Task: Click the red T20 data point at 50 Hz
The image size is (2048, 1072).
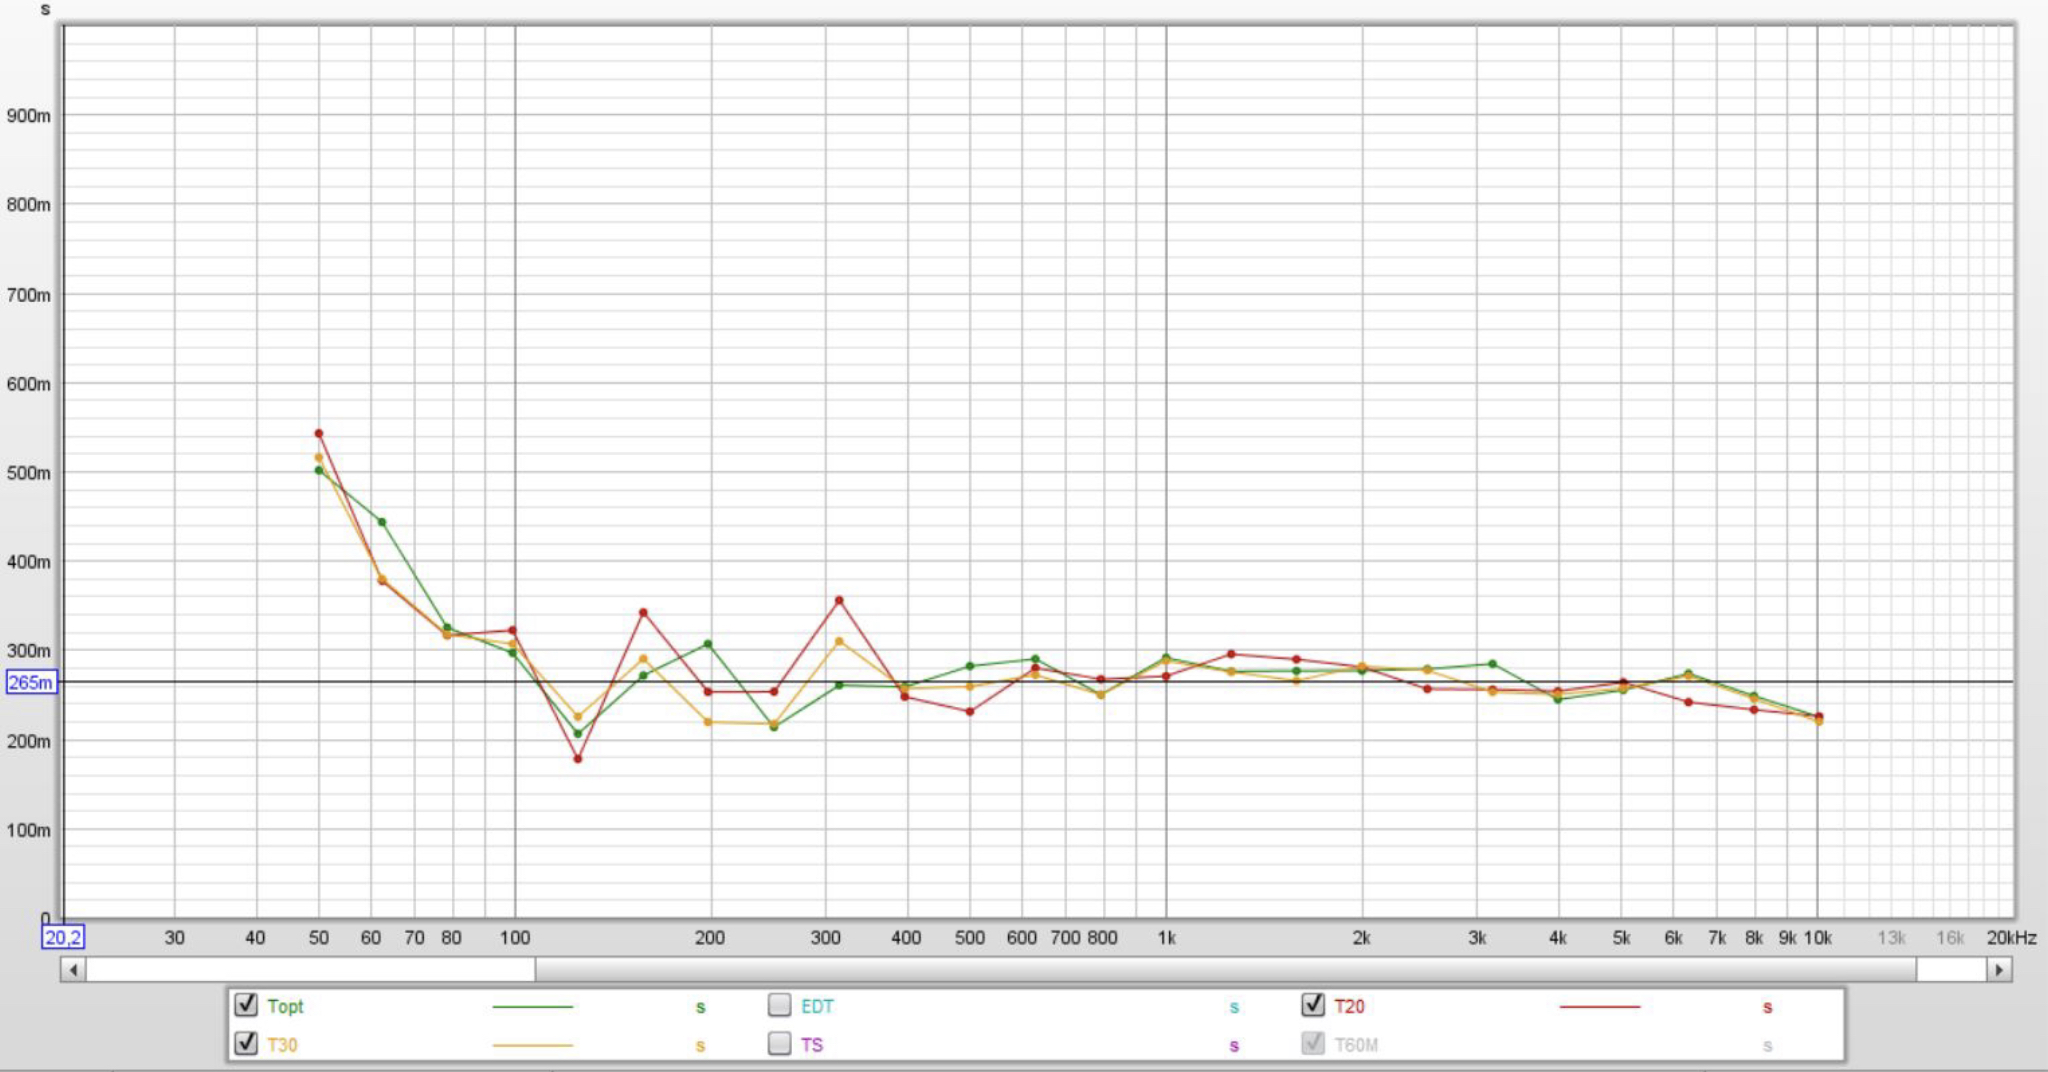Action: pyautogui.click(x=319, y=433)
